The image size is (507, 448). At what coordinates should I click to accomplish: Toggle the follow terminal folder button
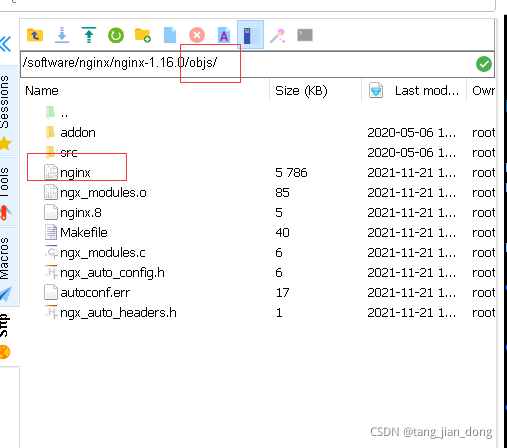250,35
